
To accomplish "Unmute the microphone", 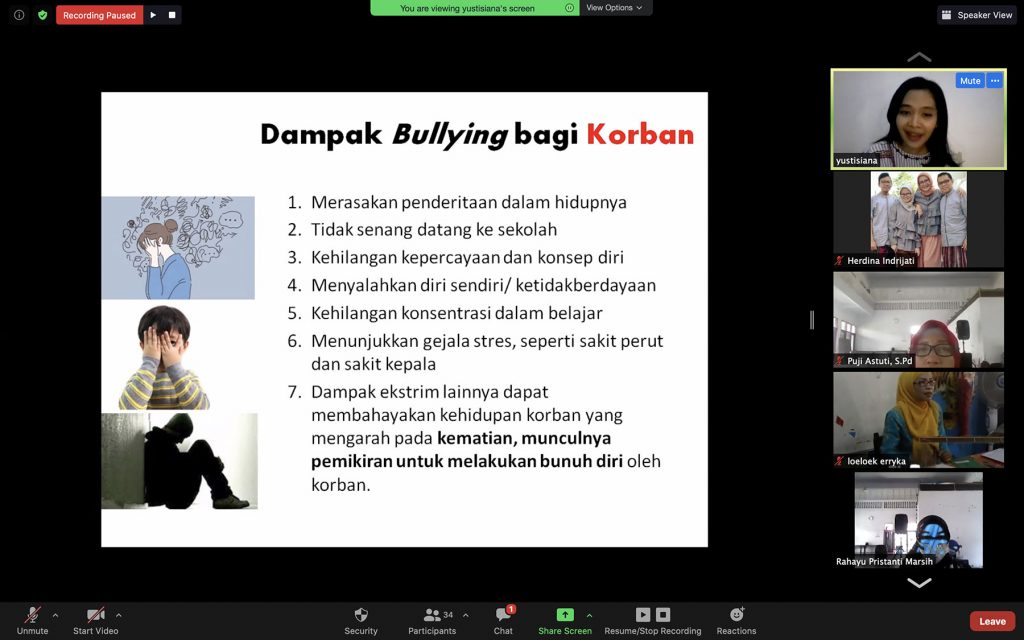I will [x=32, y=615].
